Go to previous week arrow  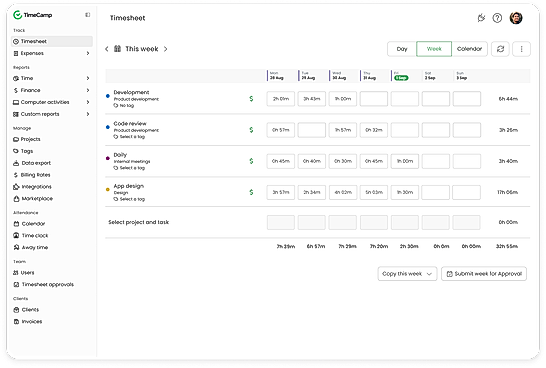(107, 49)
